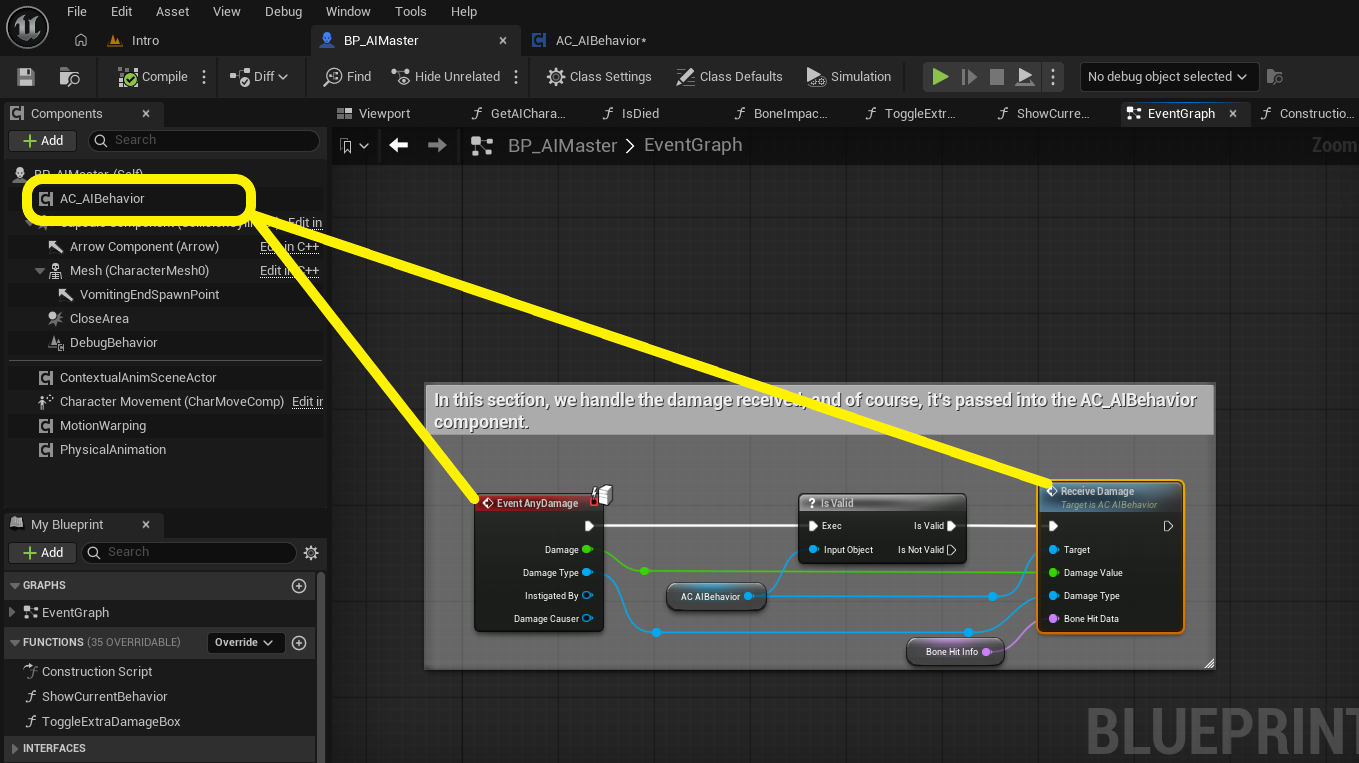
Task: Select VomitingEndSpawnPoint component
Action: [149, 295]
